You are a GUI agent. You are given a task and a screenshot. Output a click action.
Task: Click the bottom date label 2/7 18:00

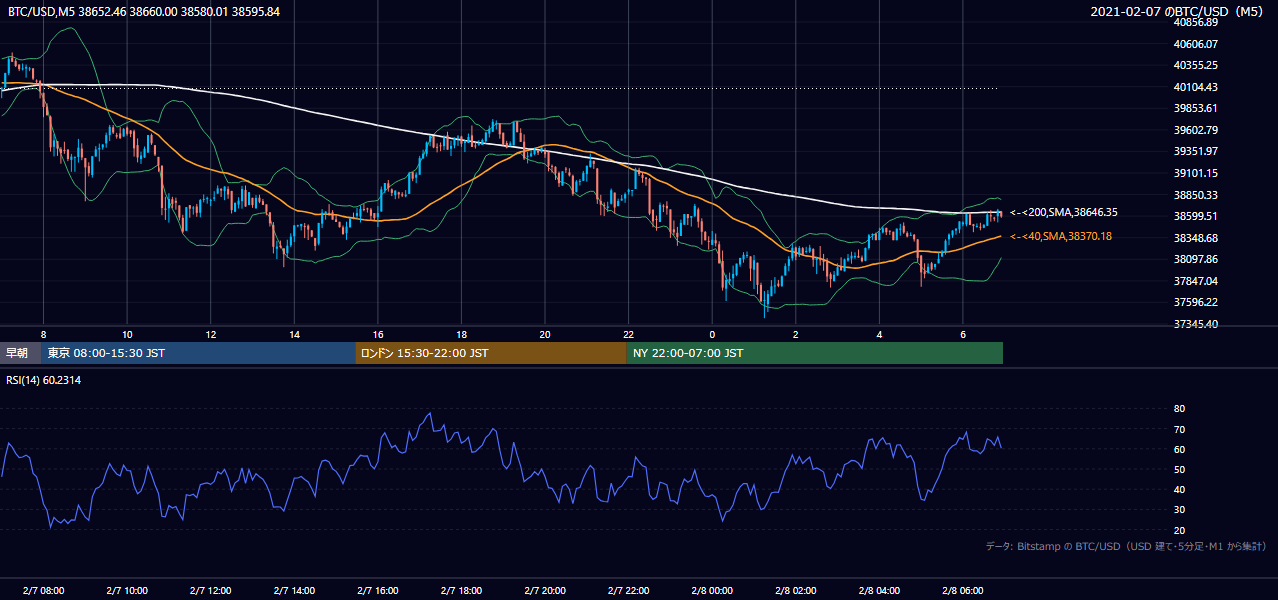pos(461,591)
